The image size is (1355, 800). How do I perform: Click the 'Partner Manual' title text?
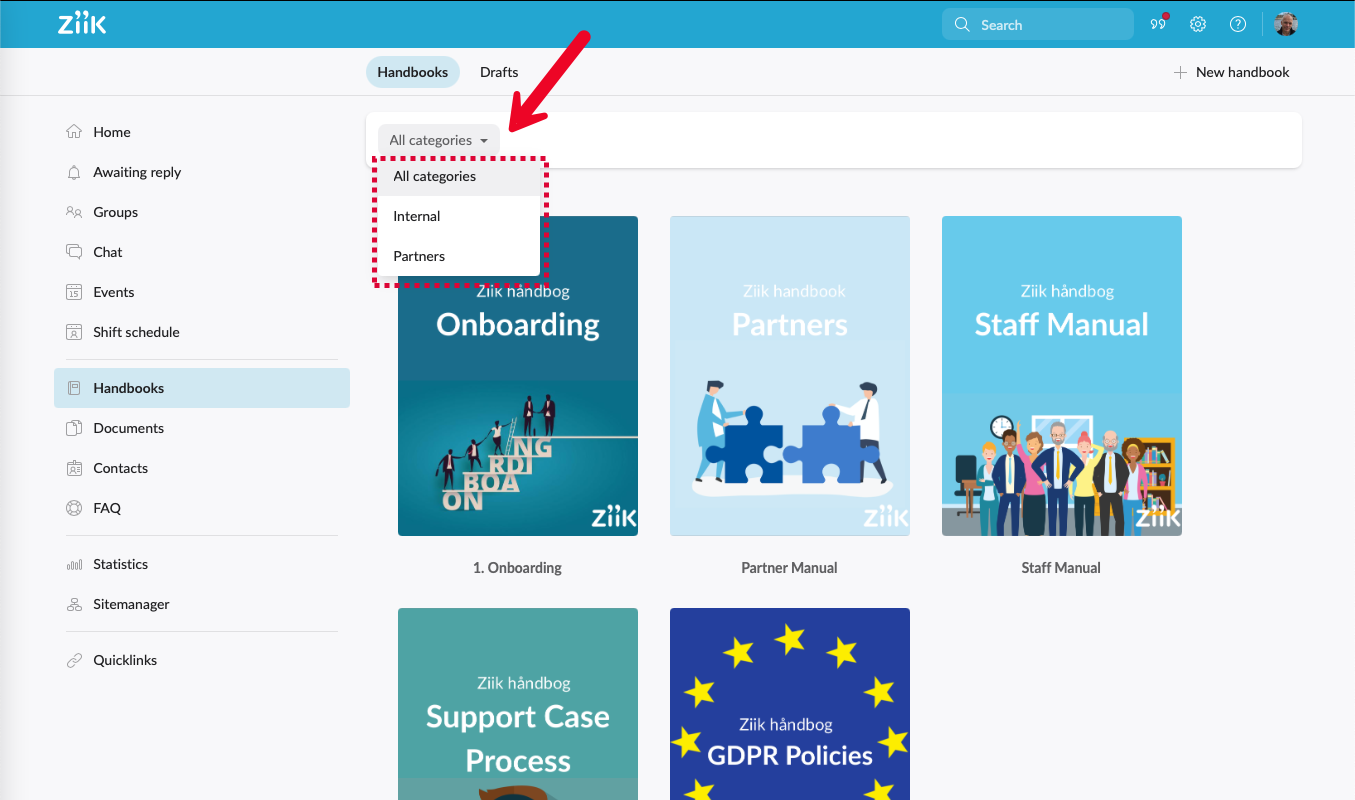789,568
